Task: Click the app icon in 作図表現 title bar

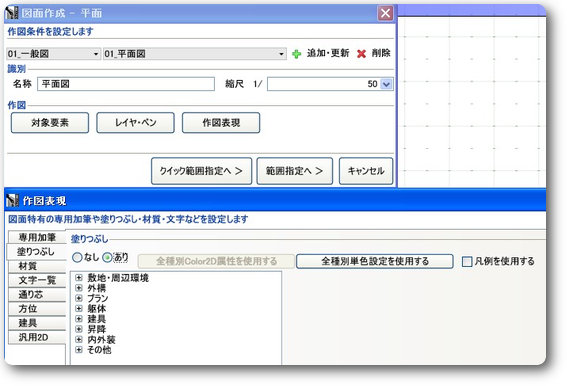Action: 13,200
